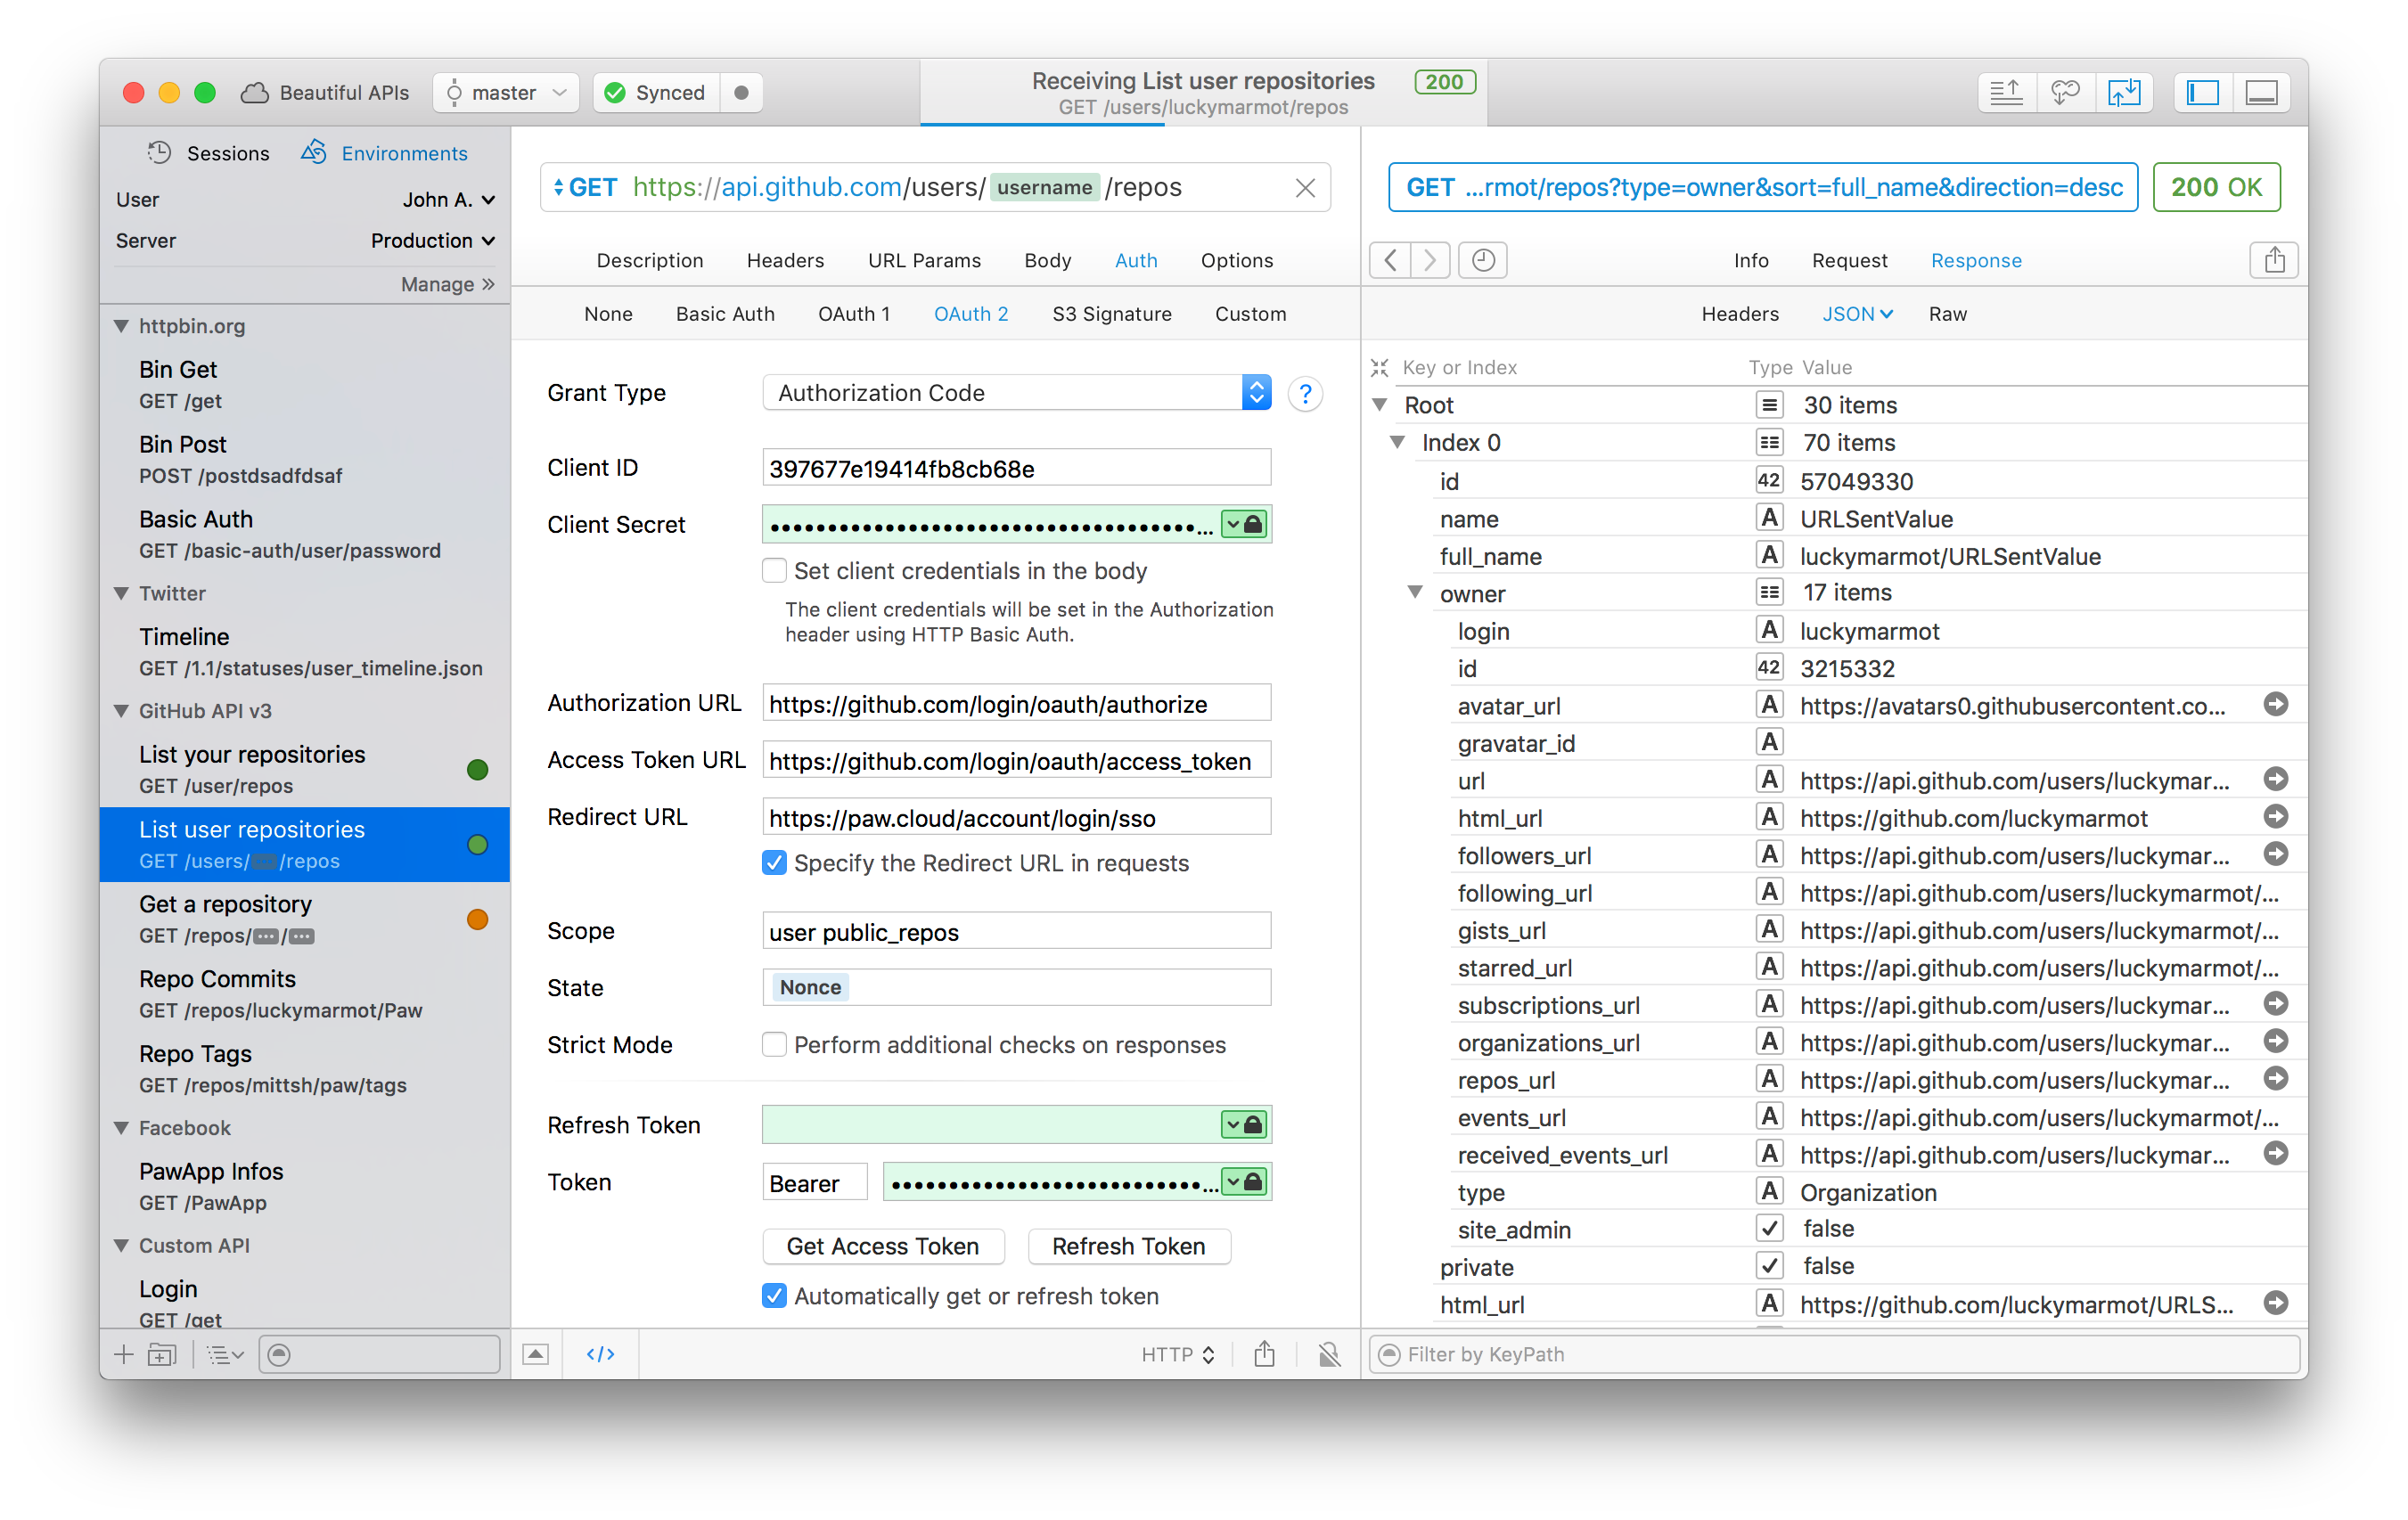This screenshot has width=2408, height=1520.
Task: Open the import/export exchange icon
Action: click(x=2125, y=92)
